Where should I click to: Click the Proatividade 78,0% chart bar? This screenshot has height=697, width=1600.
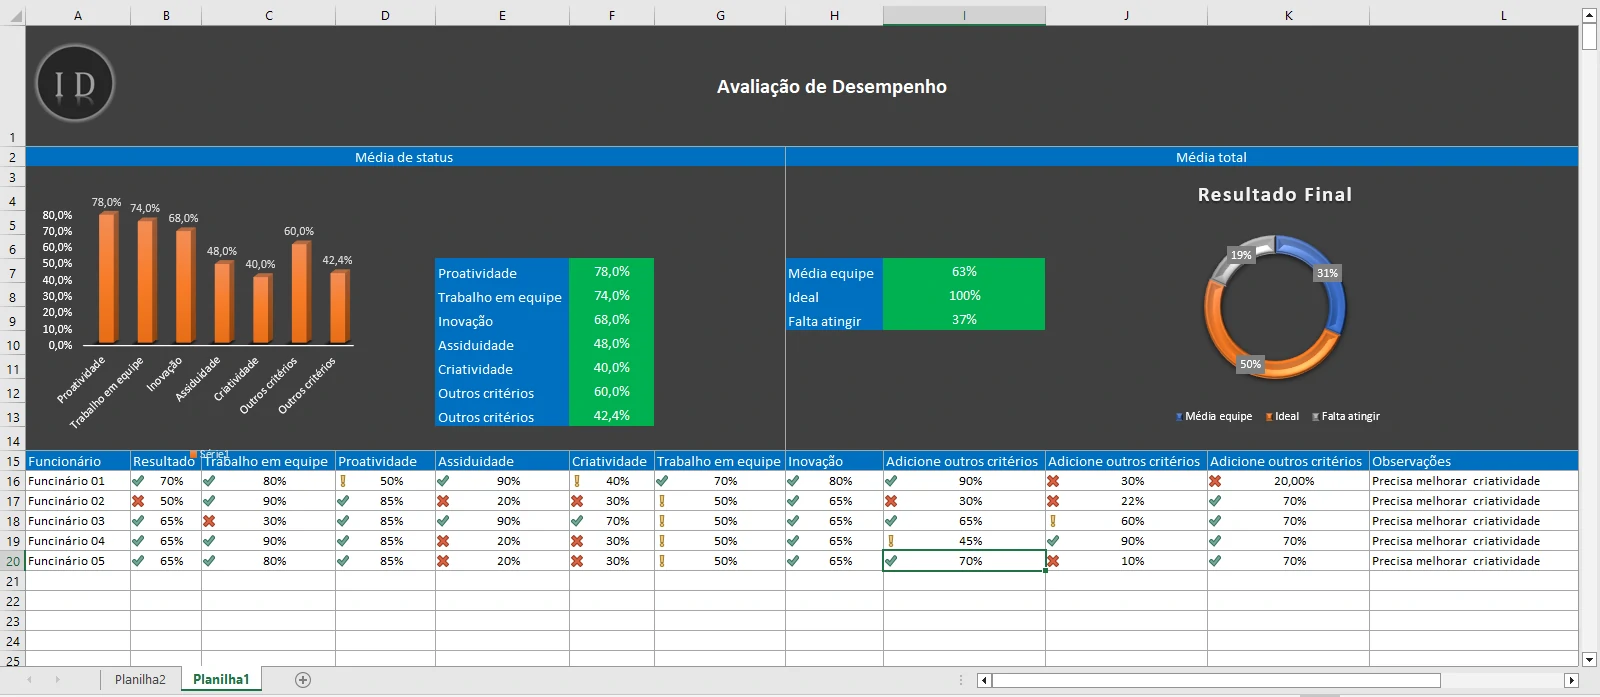pyautogui.click(x=107, y=278)
